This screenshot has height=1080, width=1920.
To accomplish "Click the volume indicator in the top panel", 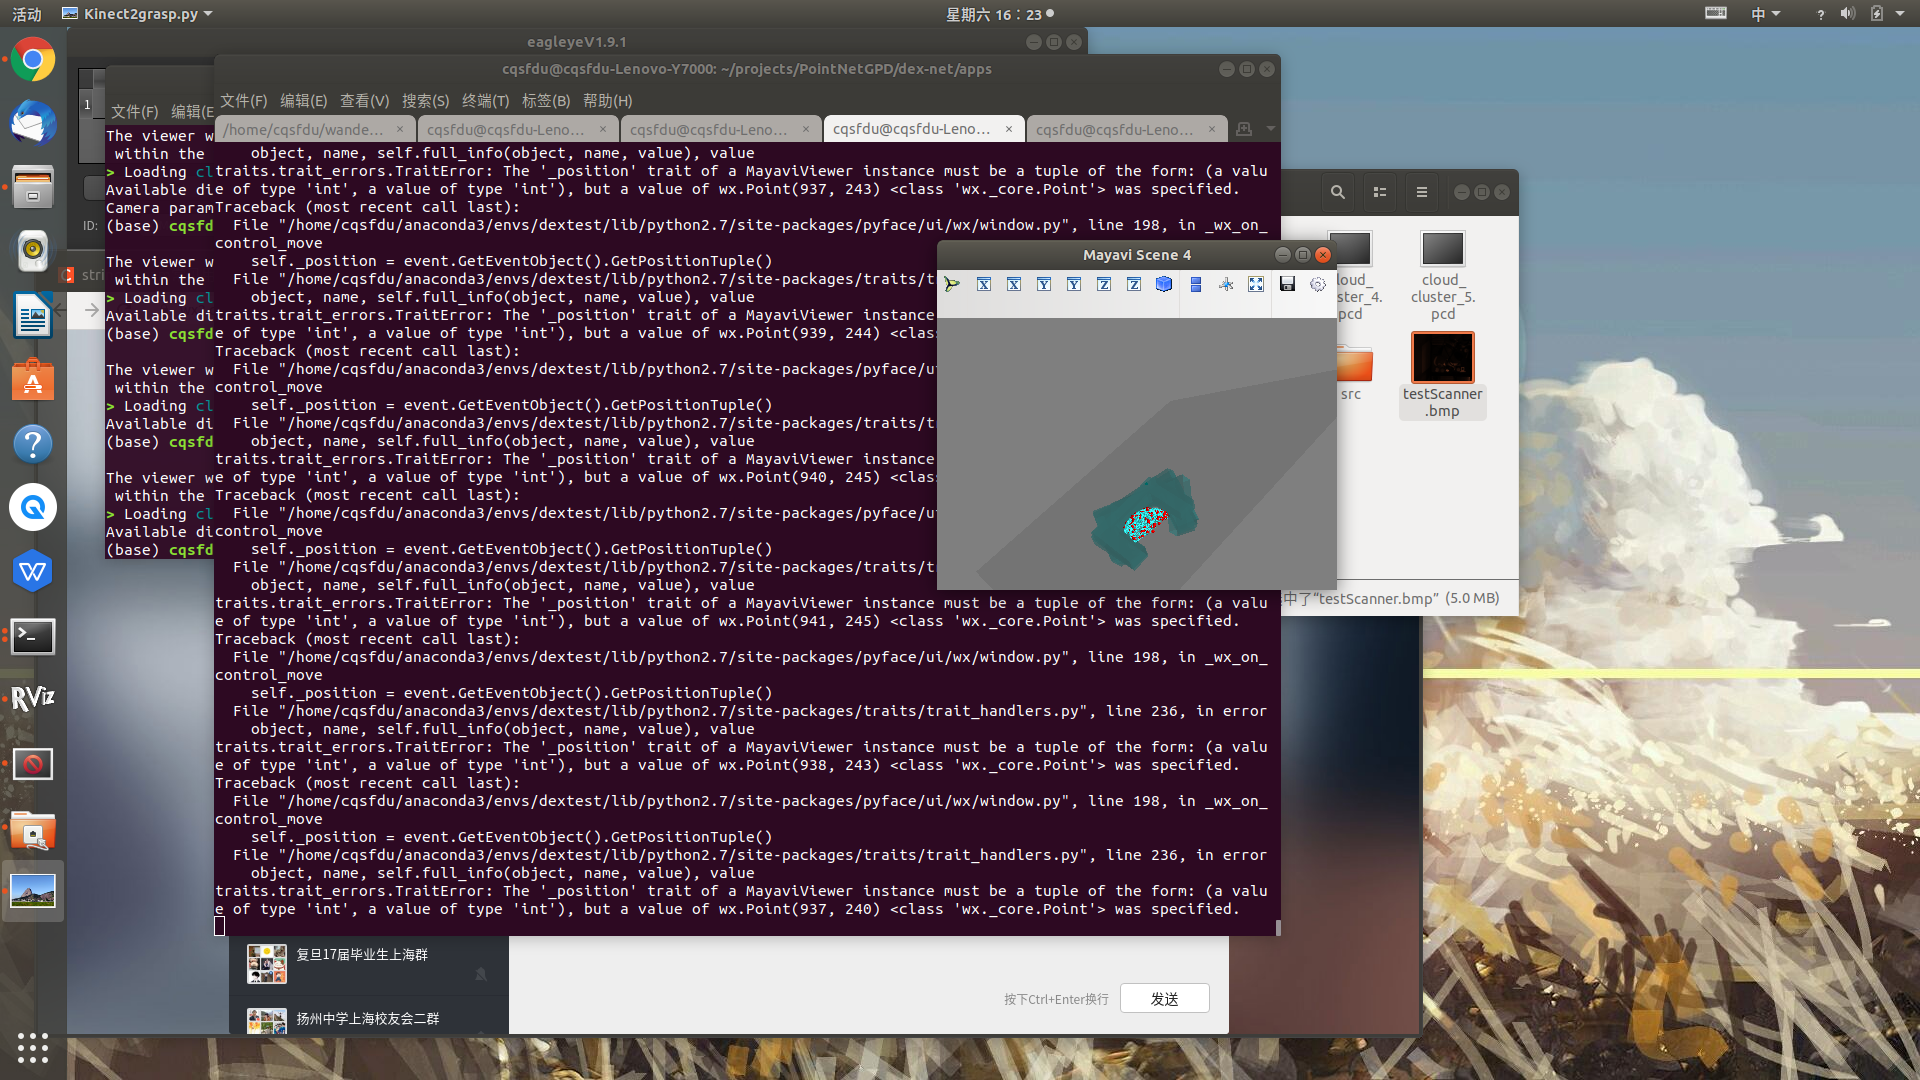I will 1845,14.
